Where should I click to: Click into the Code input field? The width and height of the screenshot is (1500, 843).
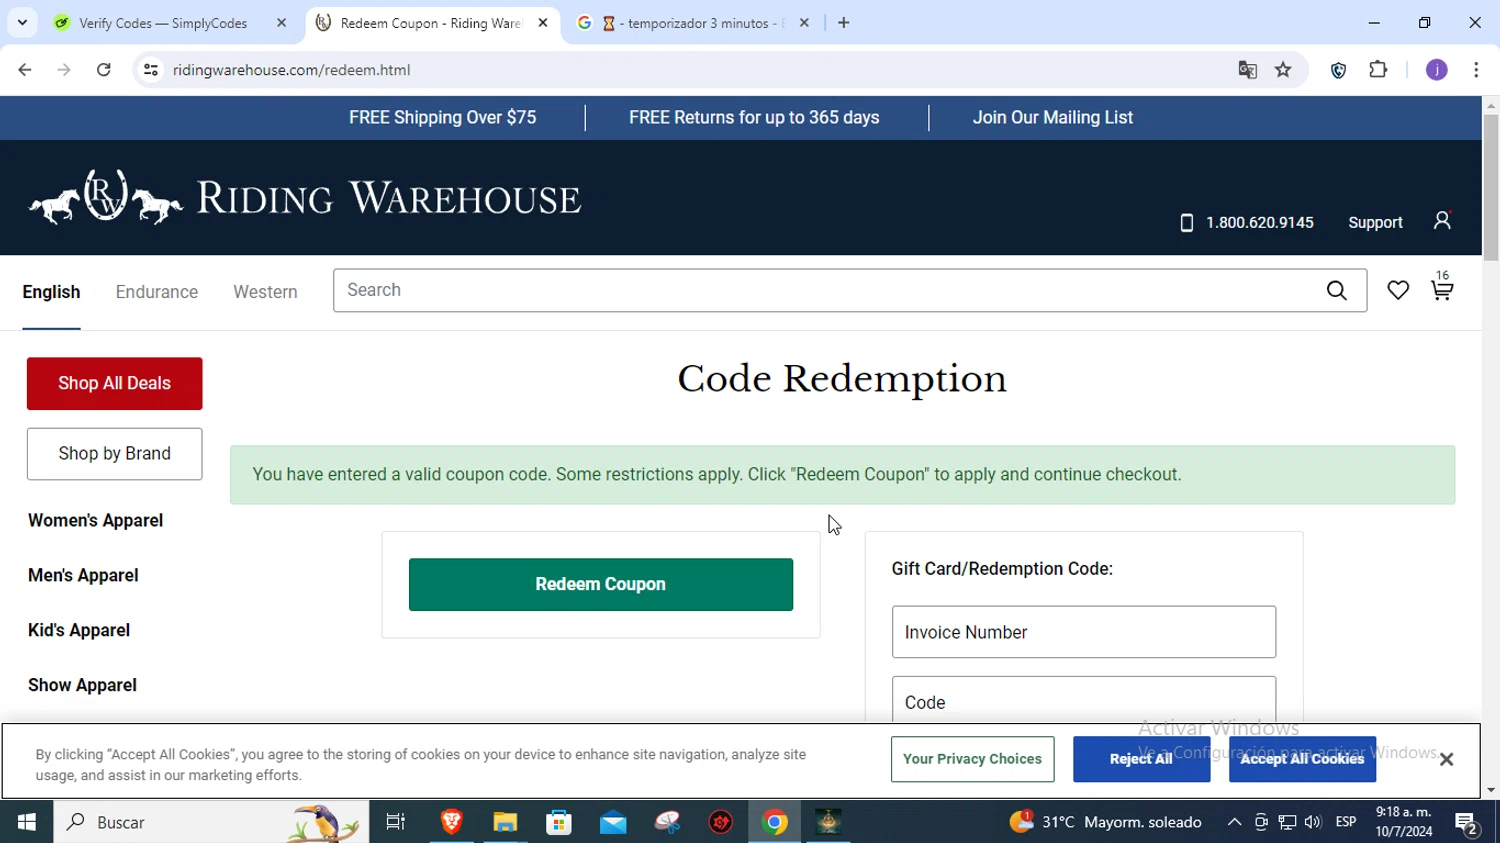tap(1083, 700)
